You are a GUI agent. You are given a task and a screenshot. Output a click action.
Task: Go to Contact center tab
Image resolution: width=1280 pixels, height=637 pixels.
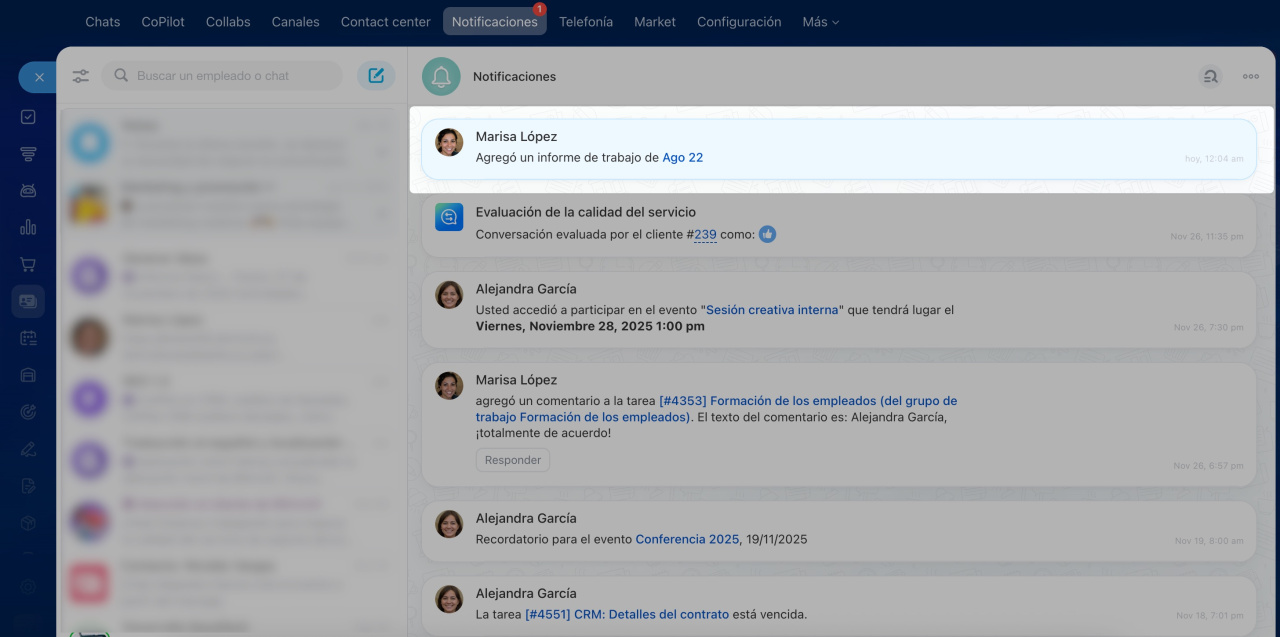tap(385, 22)
